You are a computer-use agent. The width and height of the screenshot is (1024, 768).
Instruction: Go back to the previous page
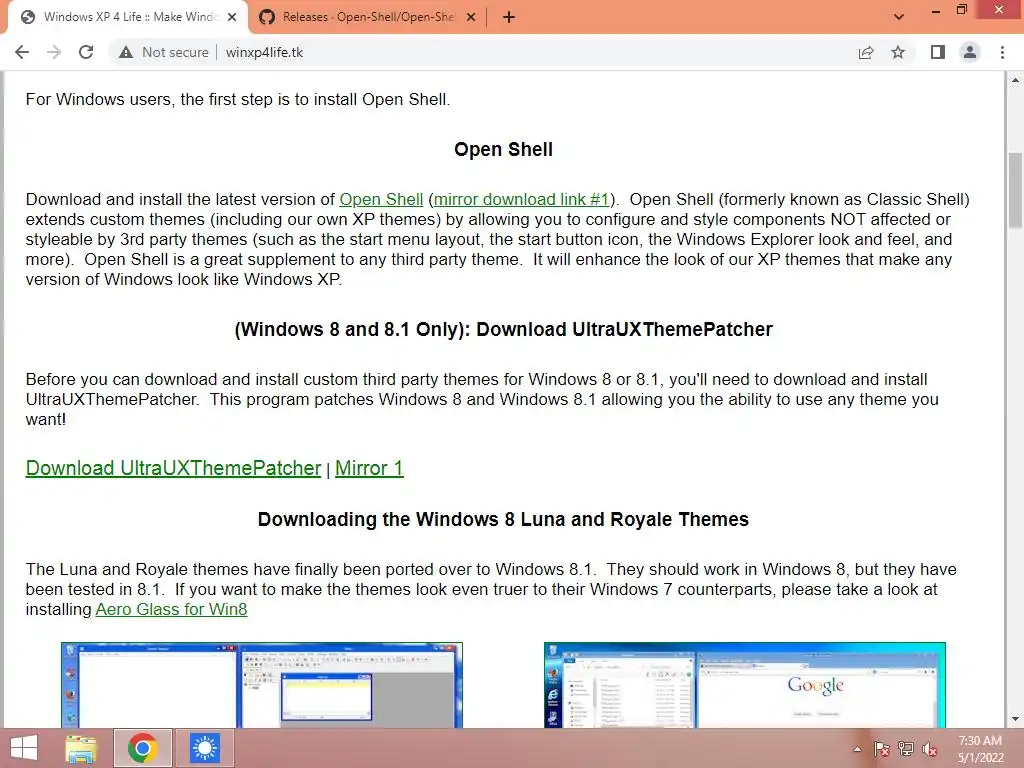click(22, 52)
